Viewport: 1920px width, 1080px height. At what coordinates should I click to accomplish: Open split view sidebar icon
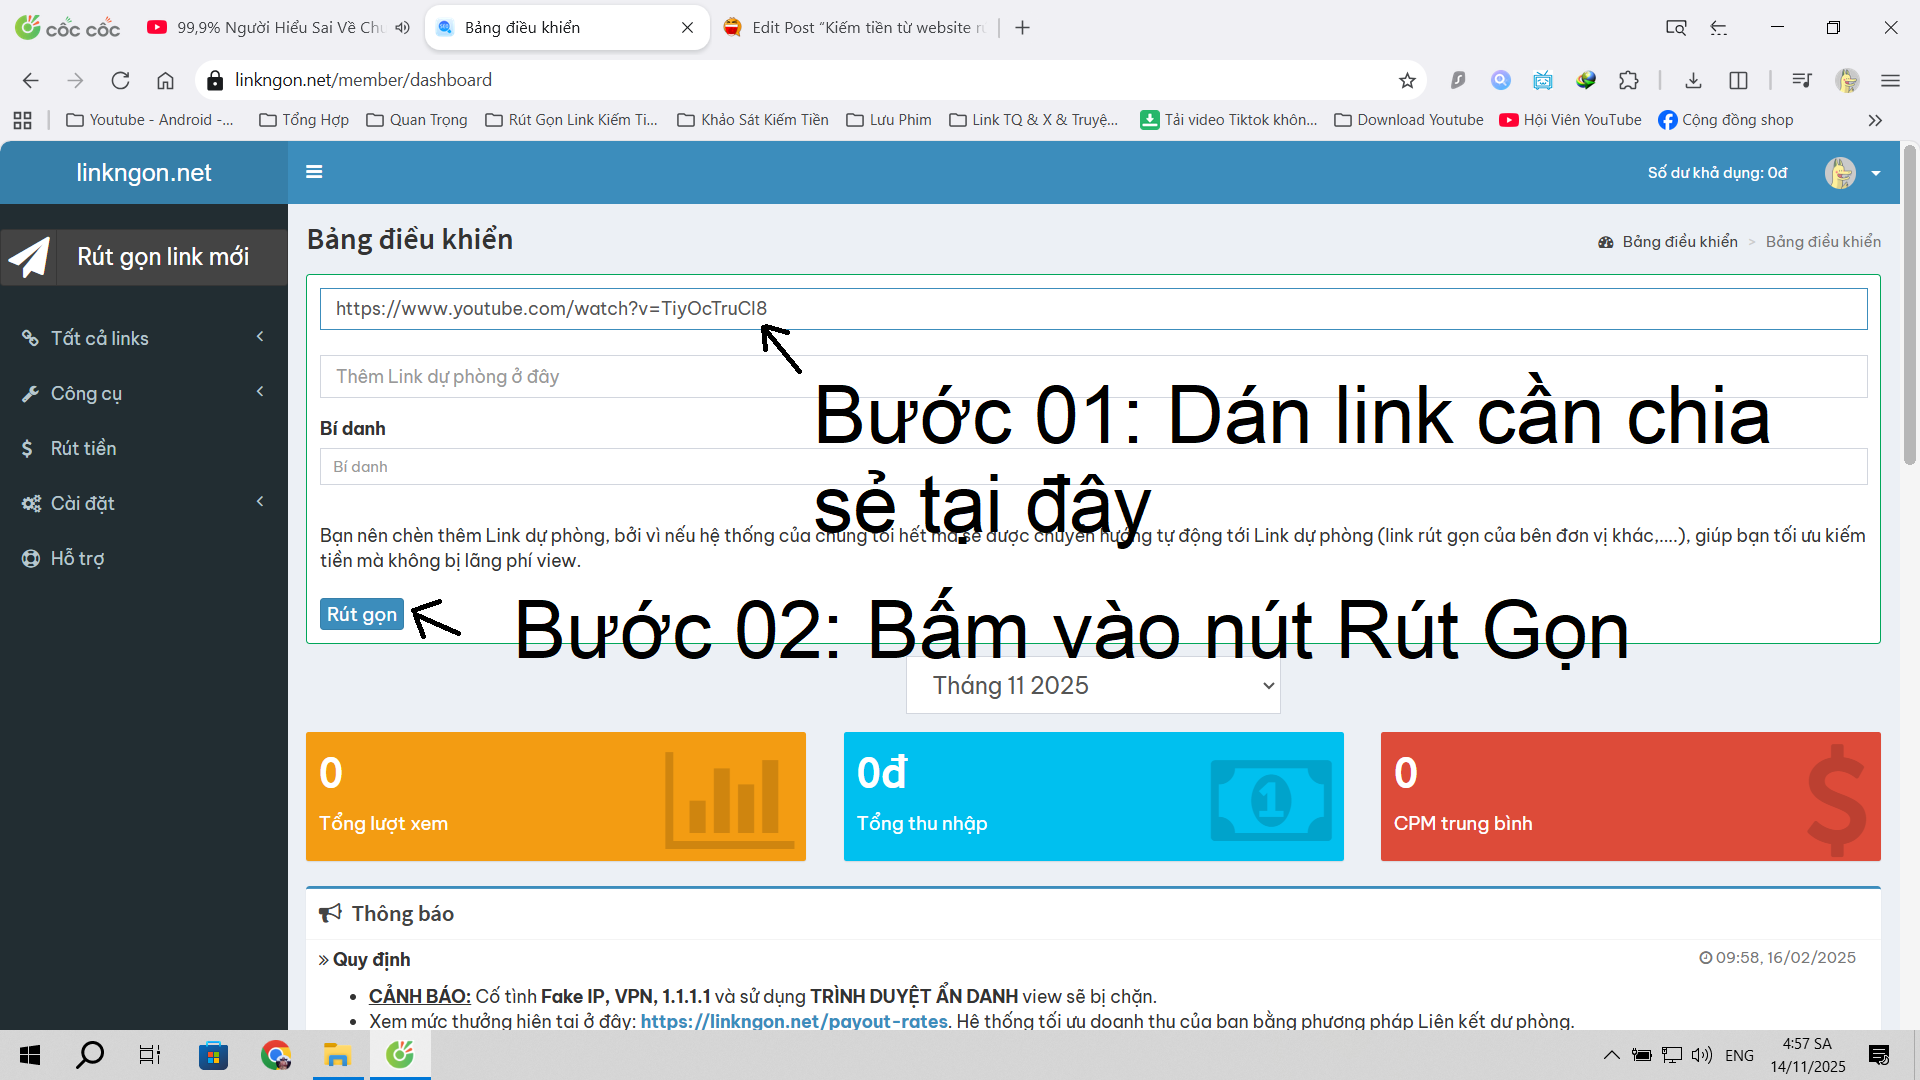click(1738, 81)
